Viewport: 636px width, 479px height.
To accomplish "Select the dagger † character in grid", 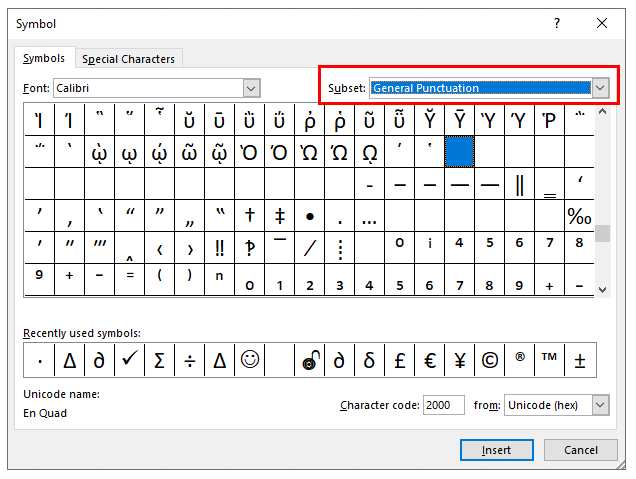I will (x=249, y=215).
